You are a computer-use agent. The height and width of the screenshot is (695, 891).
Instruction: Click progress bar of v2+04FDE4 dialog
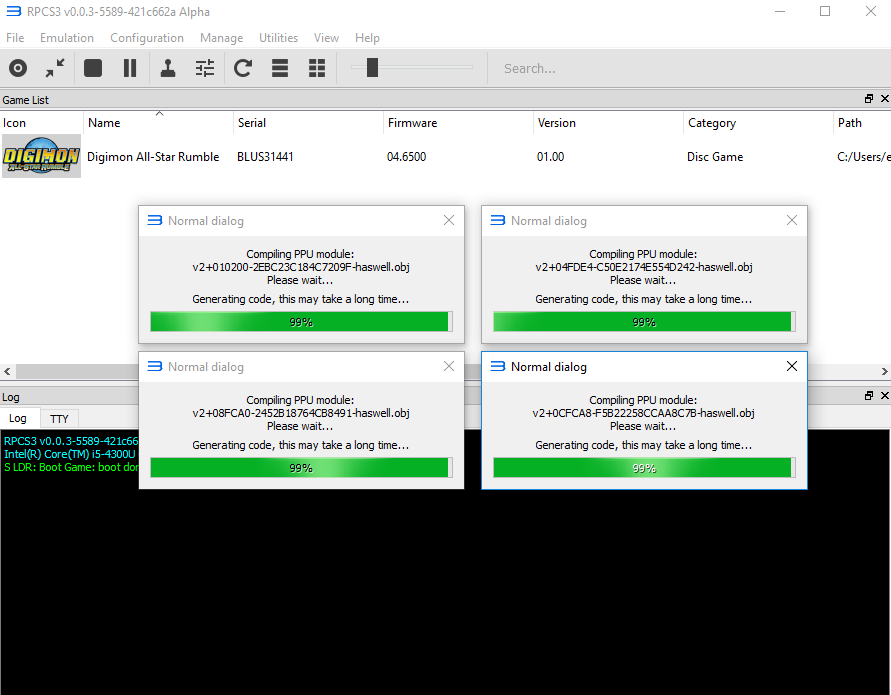point(644,322)
